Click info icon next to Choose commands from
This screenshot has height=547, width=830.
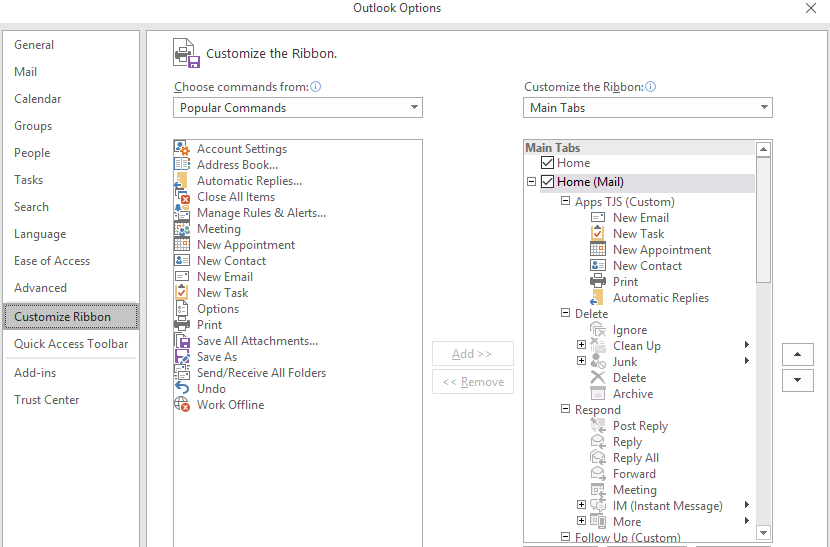(x=315, y=87)
